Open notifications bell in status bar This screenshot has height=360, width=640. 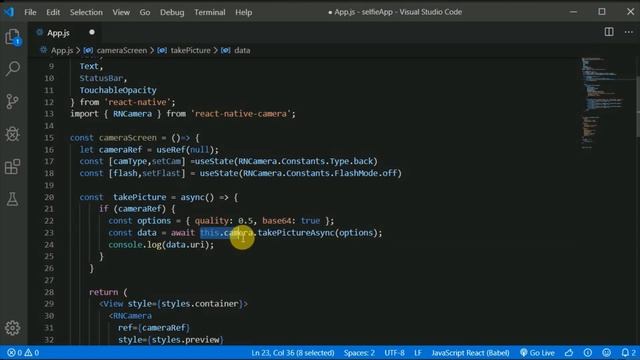click(x=628, y=353)
